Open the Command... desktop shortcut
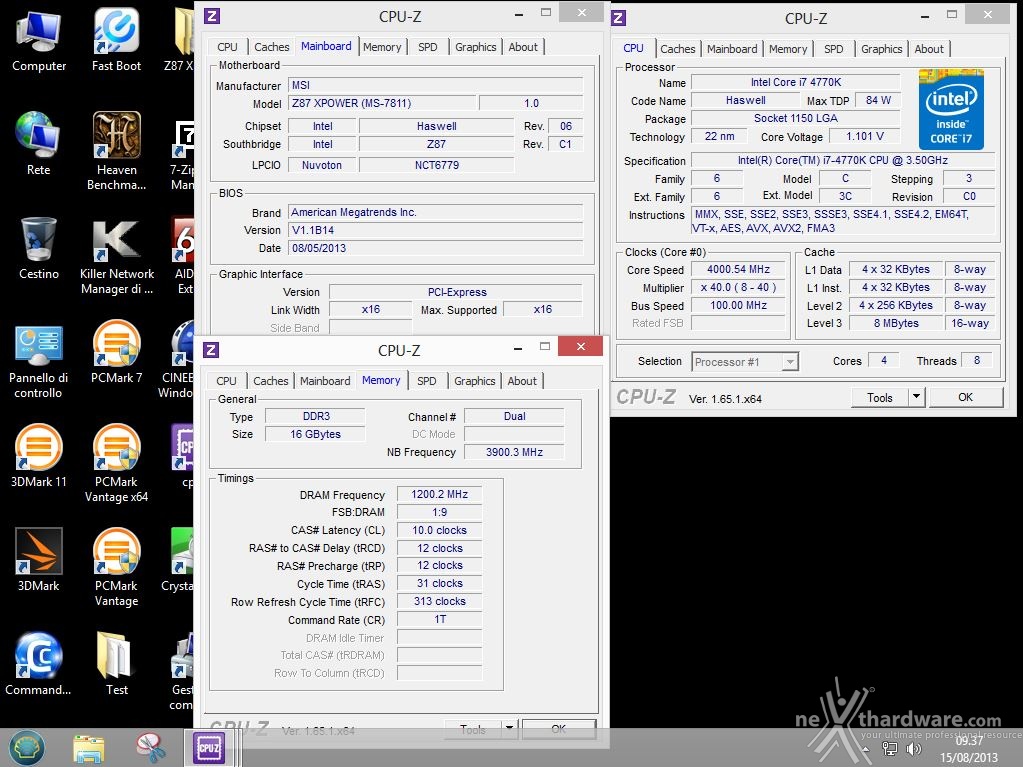The width and height of the screenshot is (1023, 767). [38, 664]
